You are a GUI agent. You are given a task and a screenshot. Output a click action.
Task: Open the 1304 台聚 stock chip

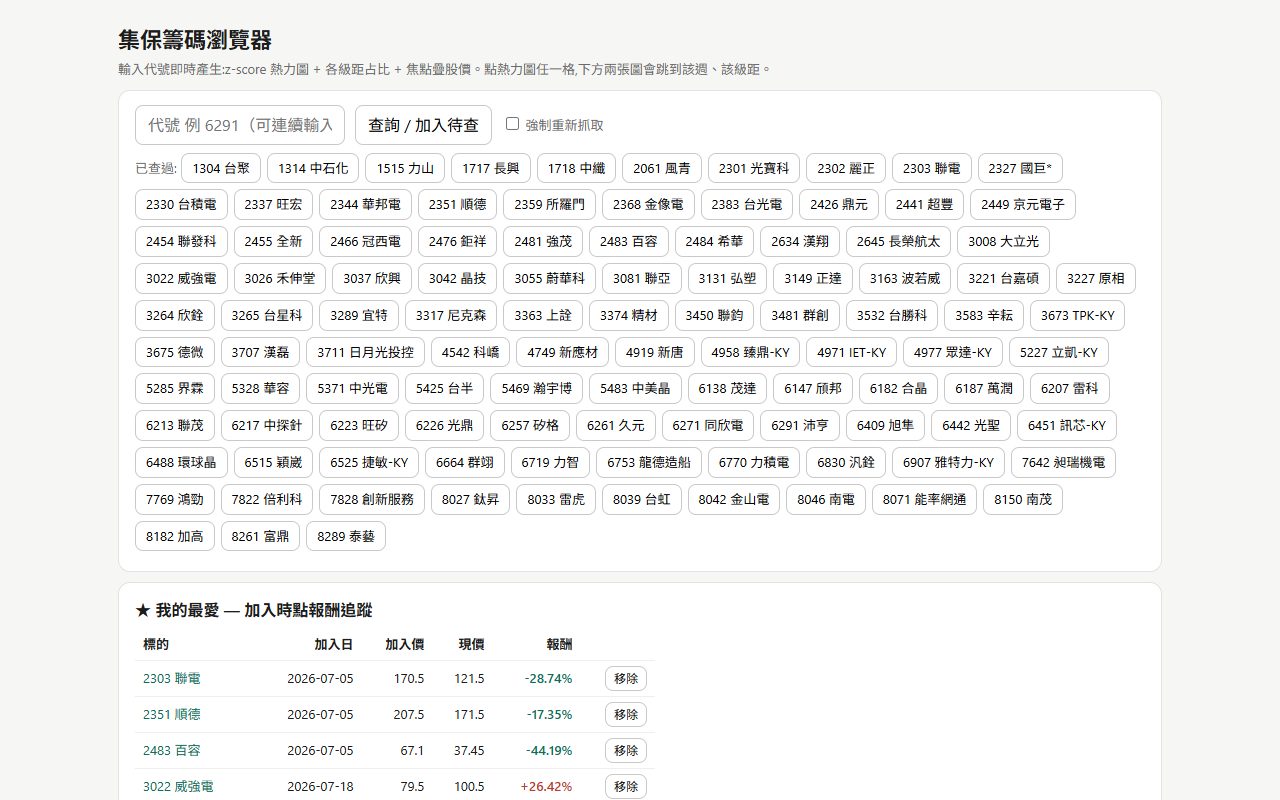(x=221, y=168)
